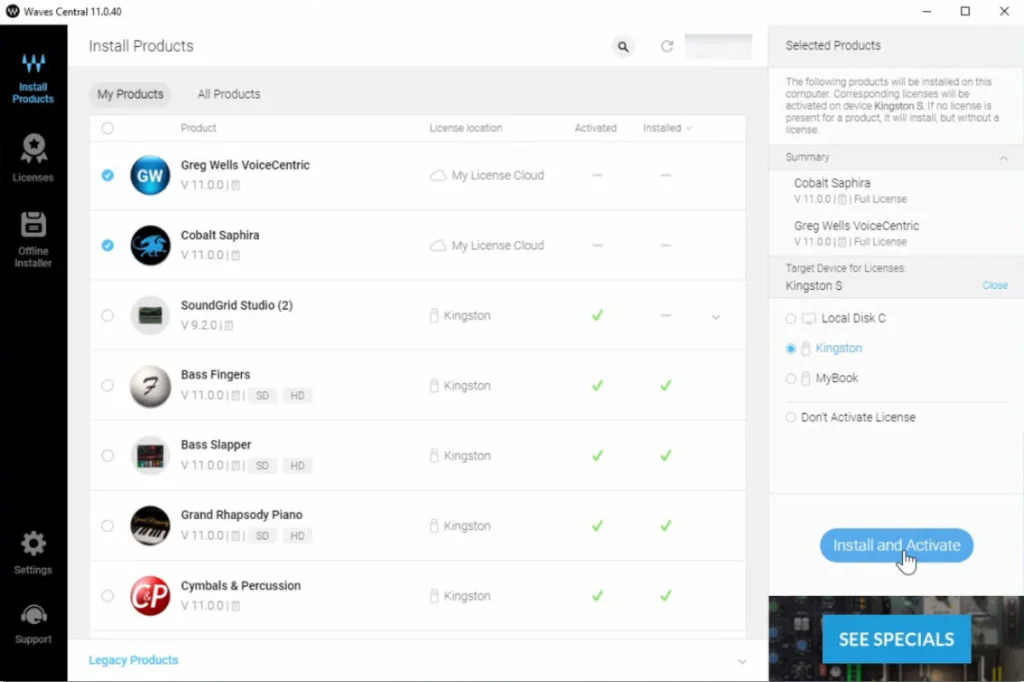Screen dimensions: 1024x682
Task: Choose Local Disk C as target device
Action: click(x=791, y=319)
